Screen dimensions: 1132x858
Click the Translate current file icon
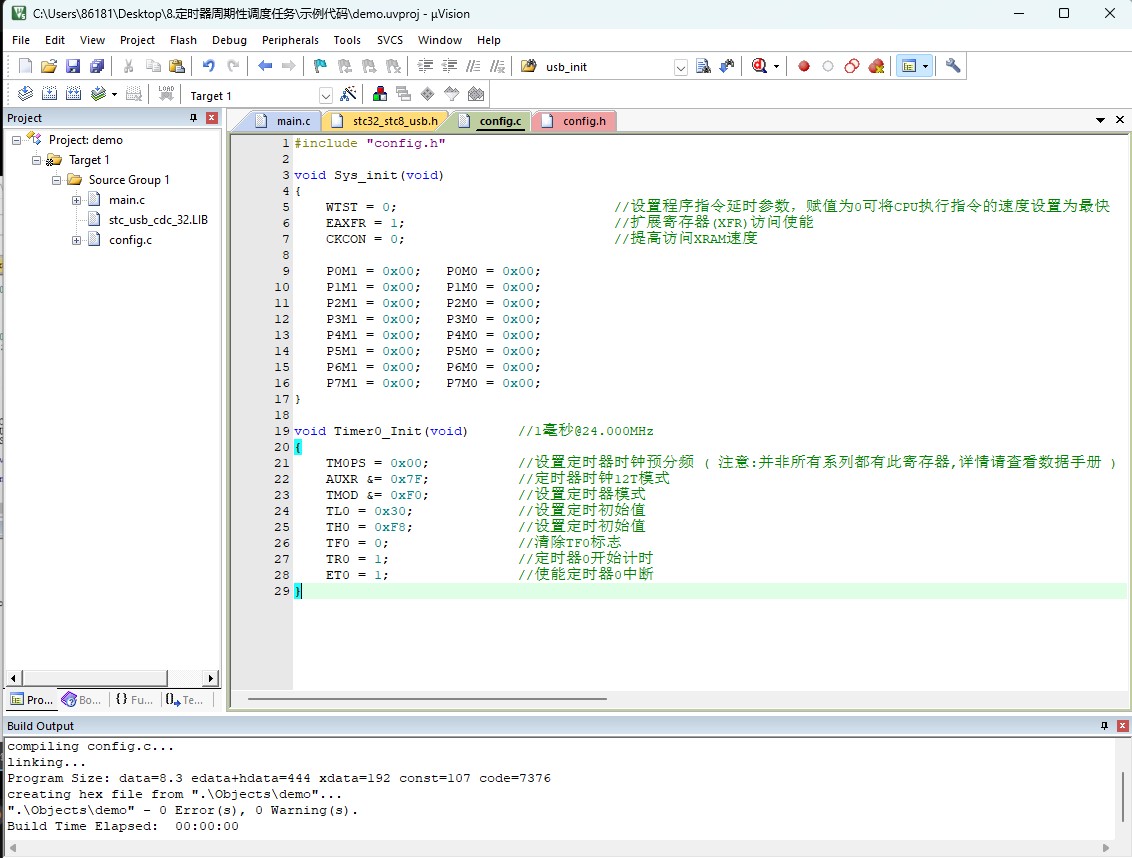click(25, 94)
